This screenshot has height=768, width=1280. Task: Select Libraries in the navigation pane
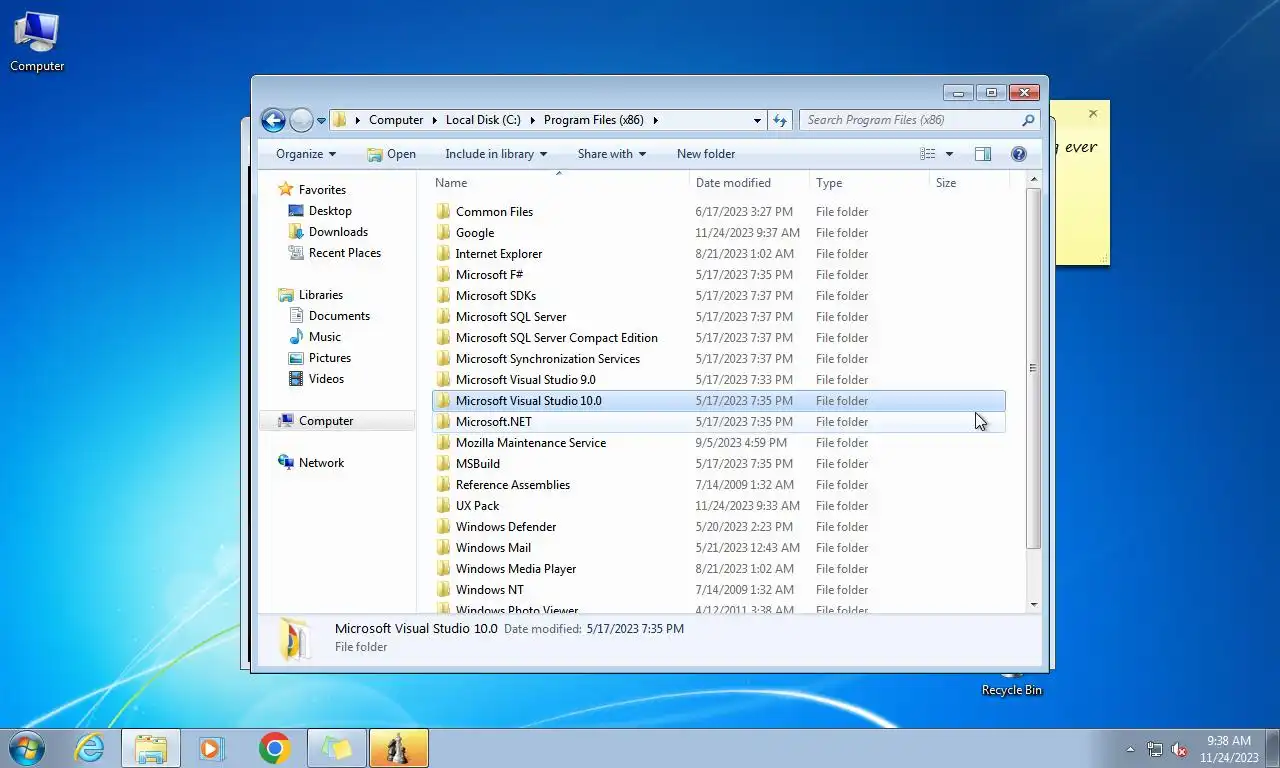(x=320, y=295)
